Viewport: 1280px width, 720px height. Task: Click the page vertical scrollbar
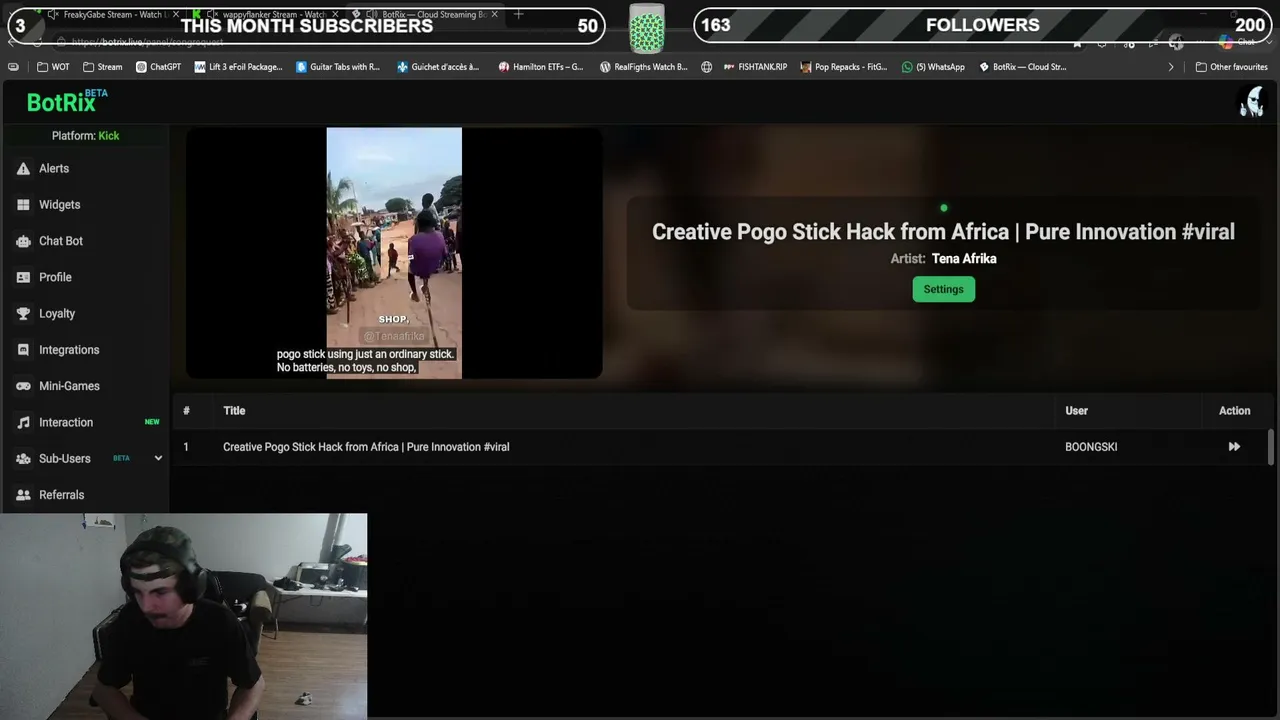click(x=1271, y=447)
